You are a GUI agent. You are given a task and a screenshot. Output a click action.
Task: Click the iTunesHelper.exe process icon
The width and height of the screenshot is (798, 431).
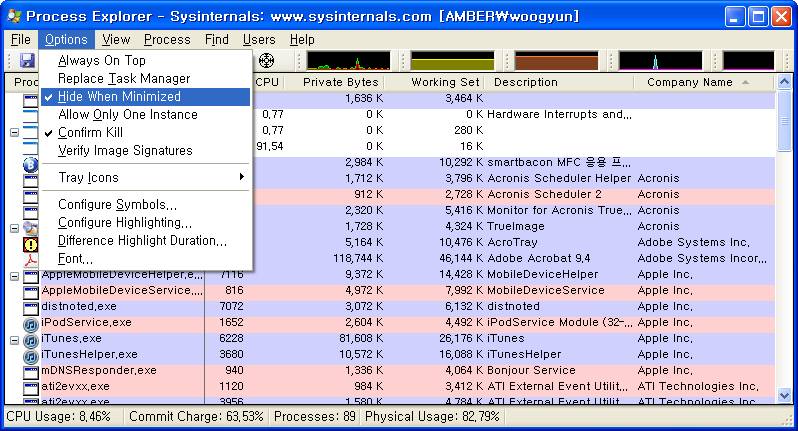click(31, 356)
